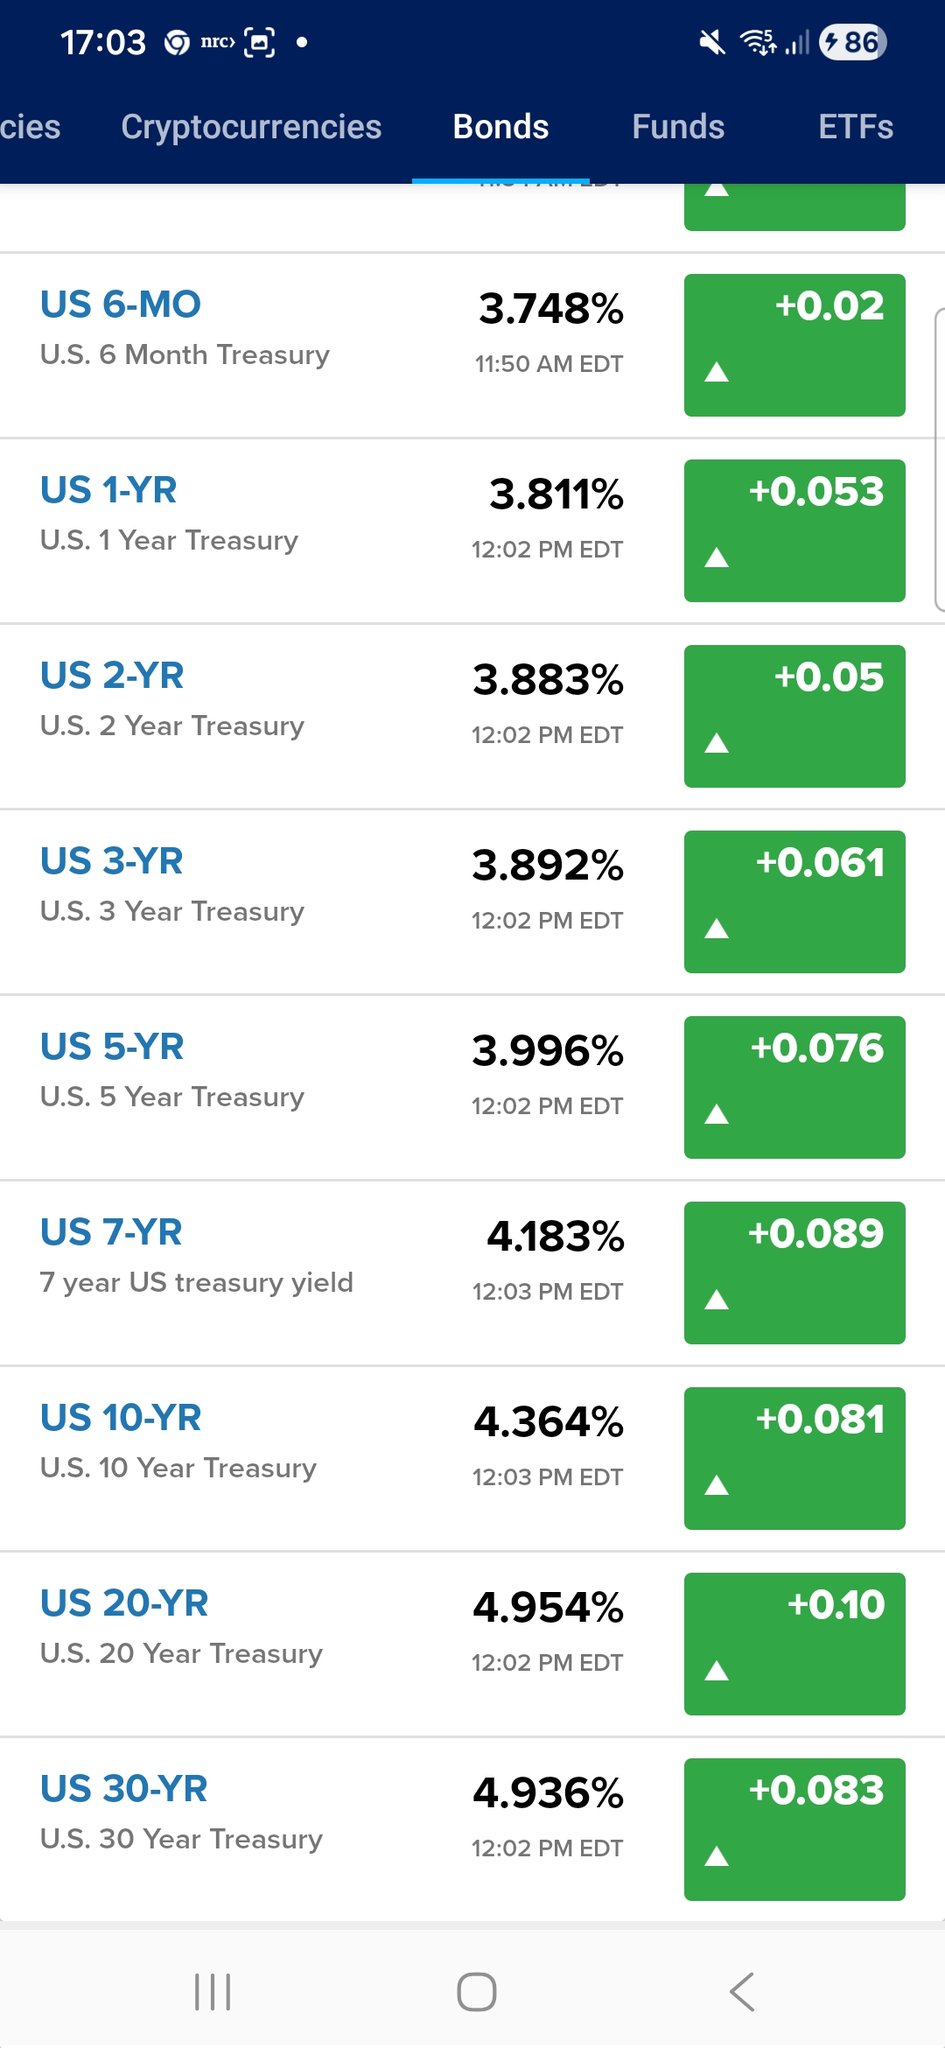Switch to the Funds tab

coord(678,127)
